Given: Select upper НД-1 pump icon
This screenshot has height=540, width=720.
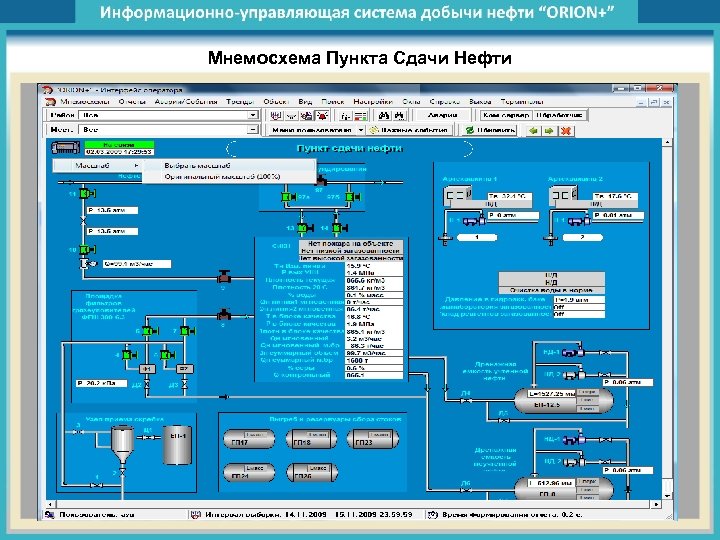Looking at the screenshot, I should point(574,352).
